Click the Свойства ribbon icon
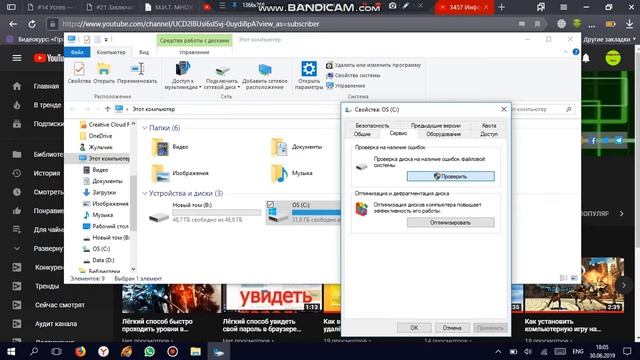The height and width of the screenshot is (360, 640). pyautogui.click(x=79, y=73)
